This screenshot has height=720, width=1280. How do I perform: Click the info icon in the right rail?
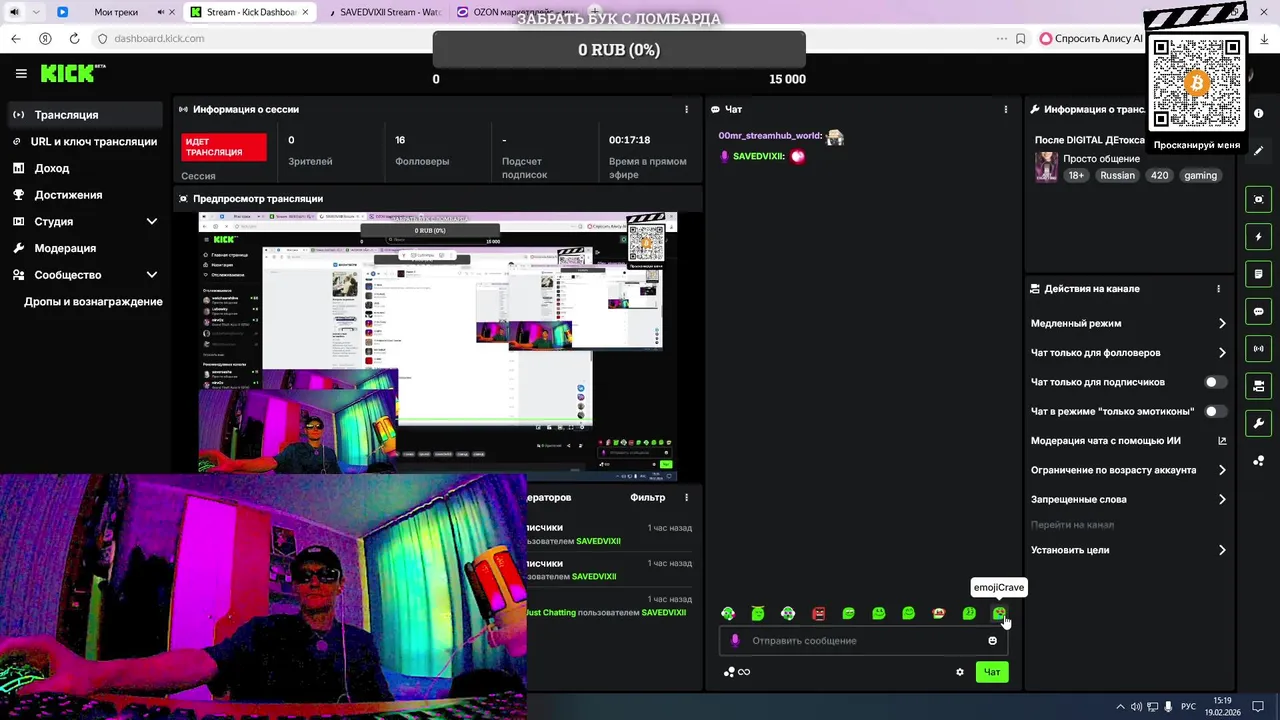[1259, 113]
